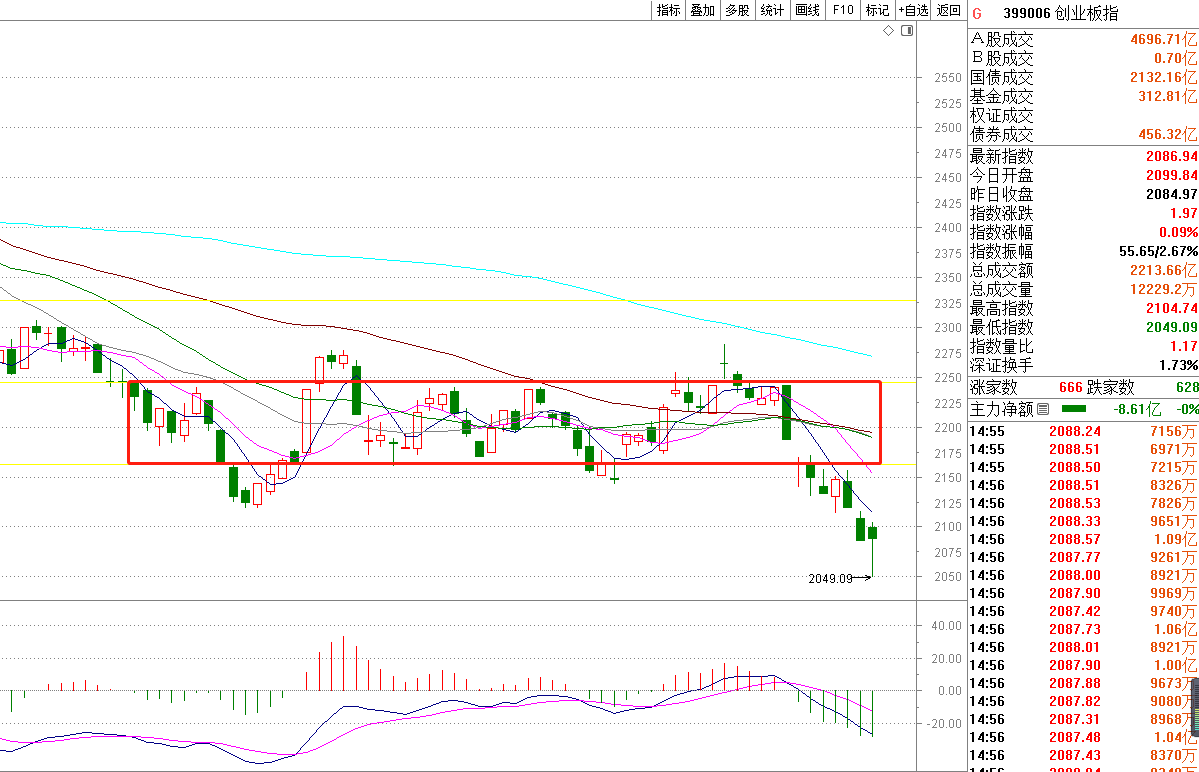Screen dimensions: 1199x772
Task: Select the 最新指数 value 2086.94
Action: point(1171,156)
